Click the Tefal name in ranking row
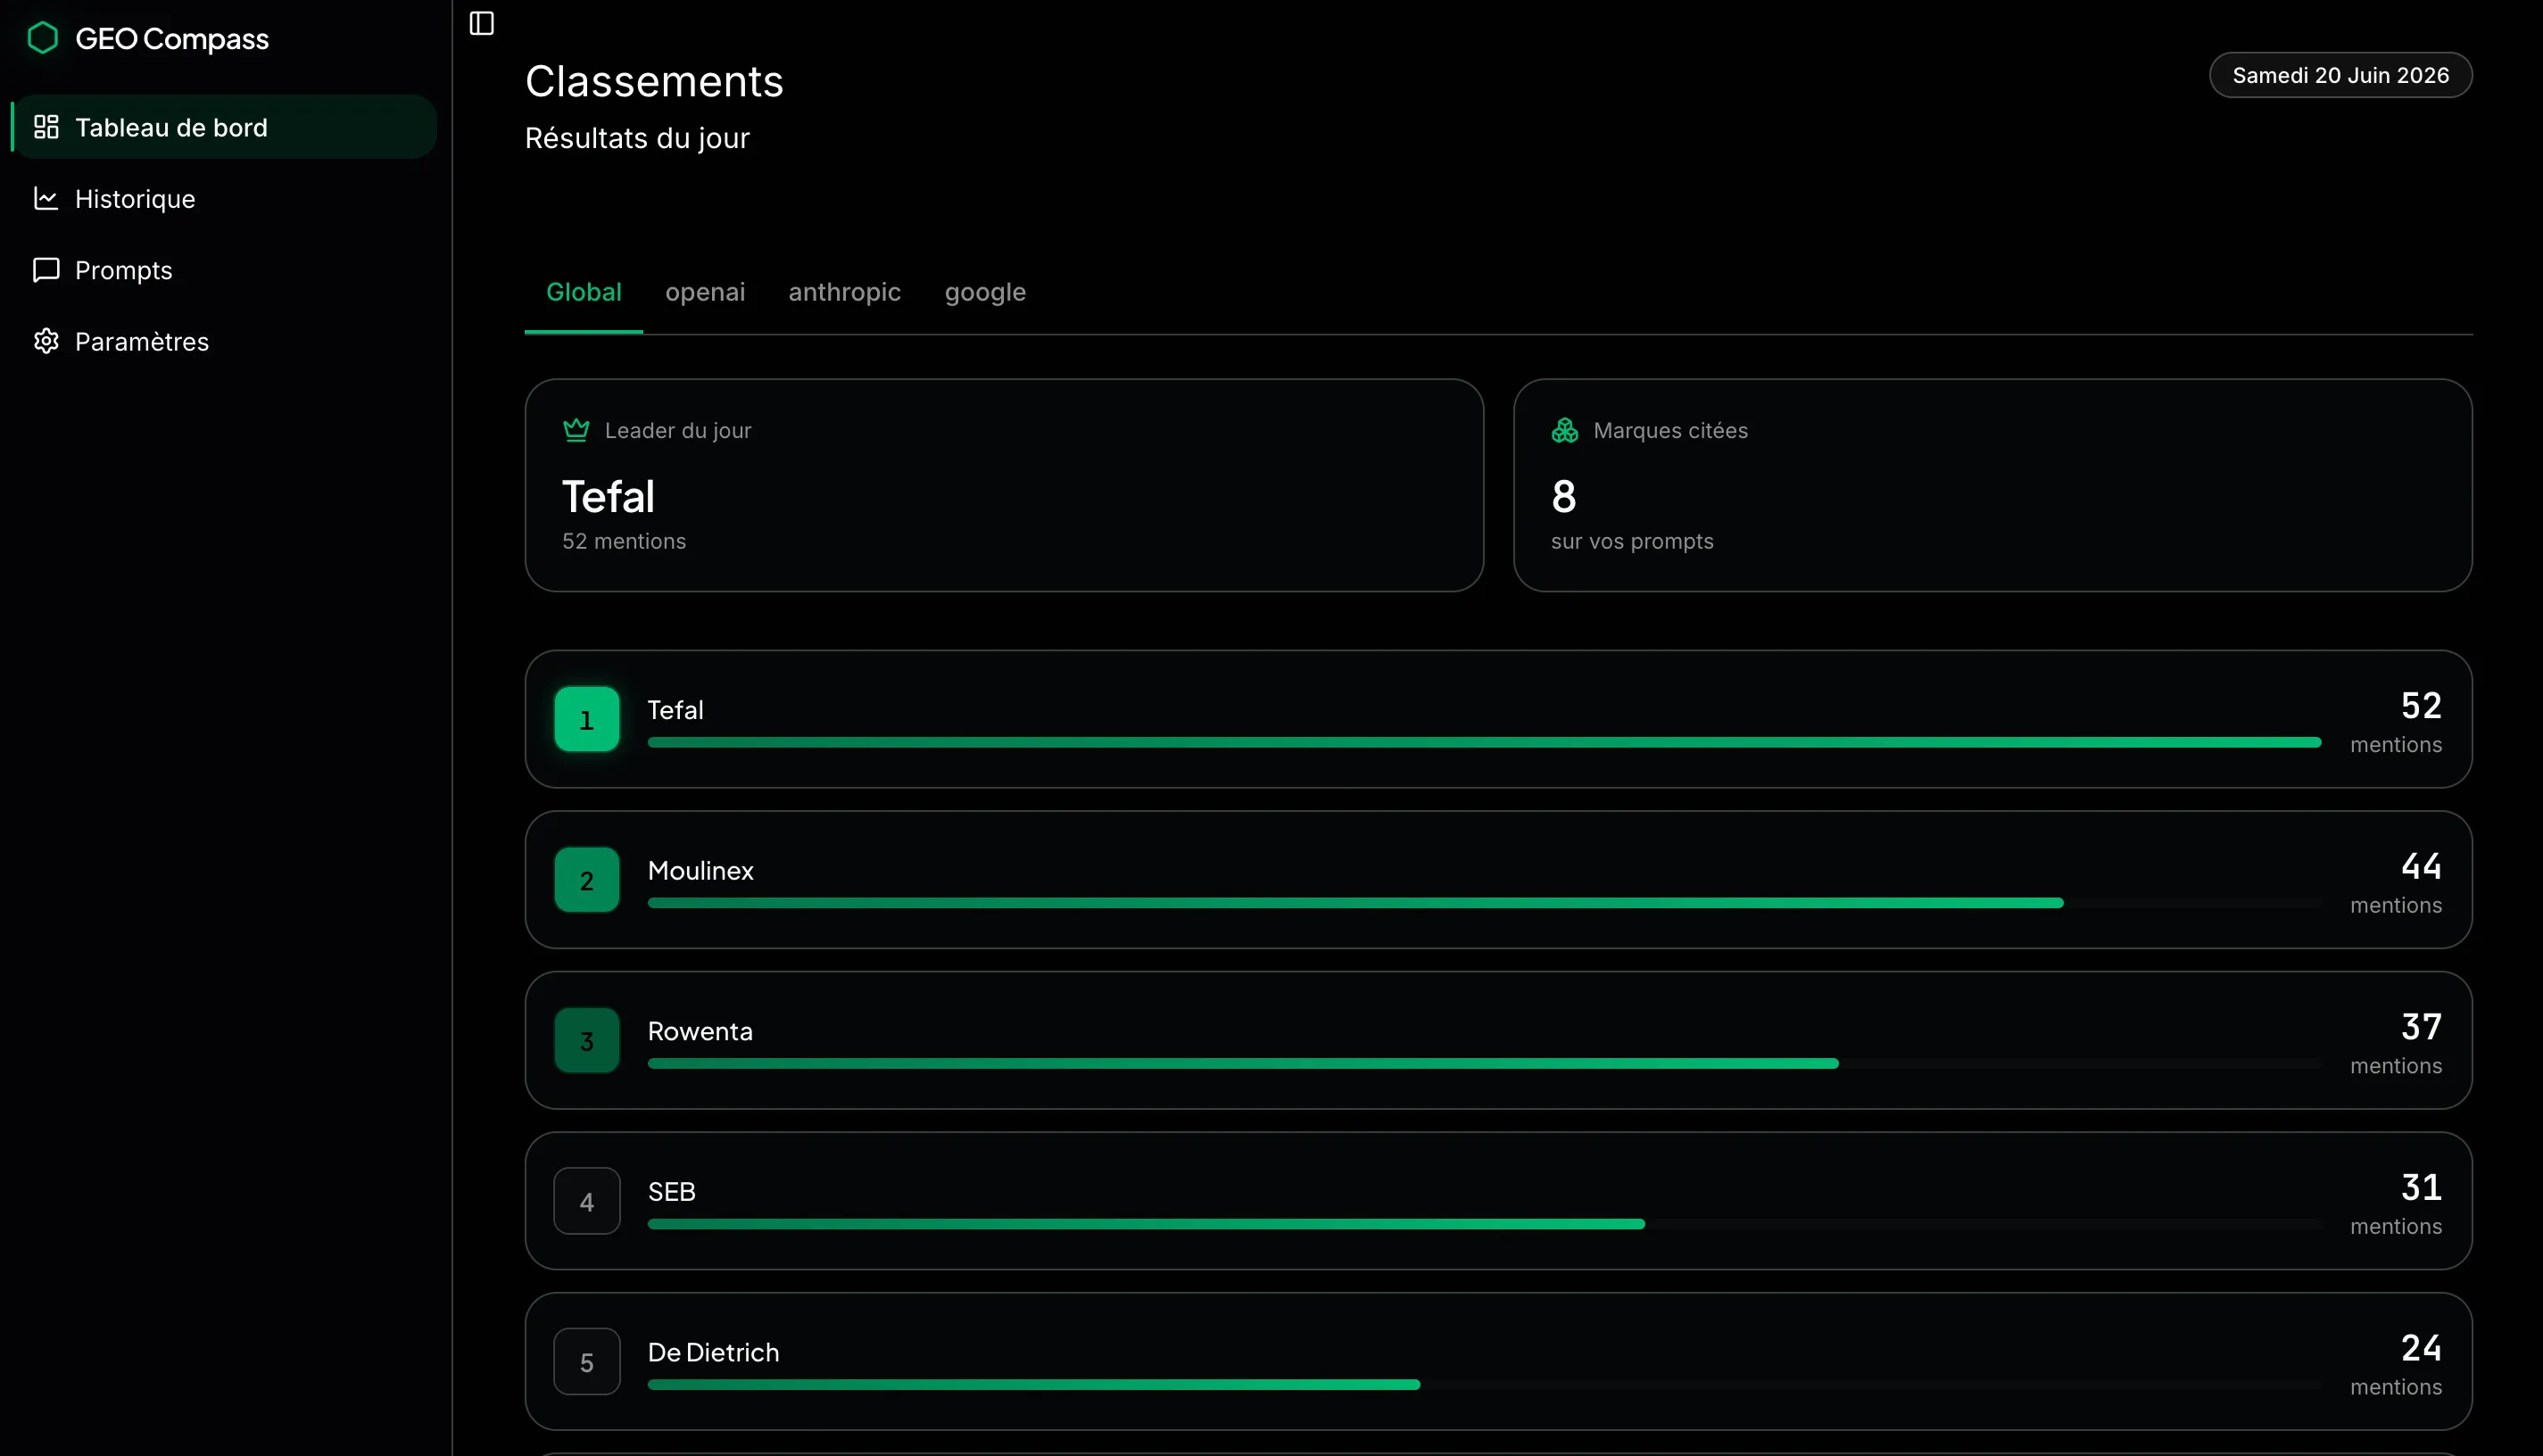The image size is (2543, 1456). point(675,710)
